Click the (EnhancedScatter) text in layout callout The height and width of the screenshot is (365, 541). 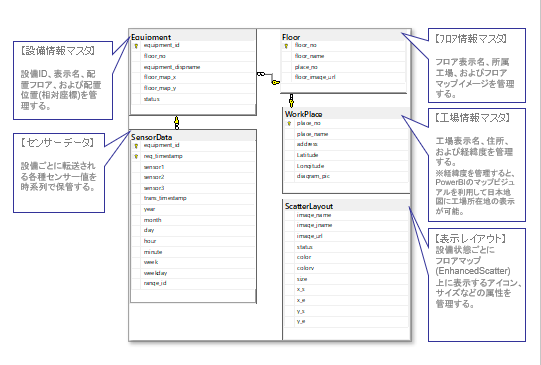pyautogui.click(x=473, y=271)
